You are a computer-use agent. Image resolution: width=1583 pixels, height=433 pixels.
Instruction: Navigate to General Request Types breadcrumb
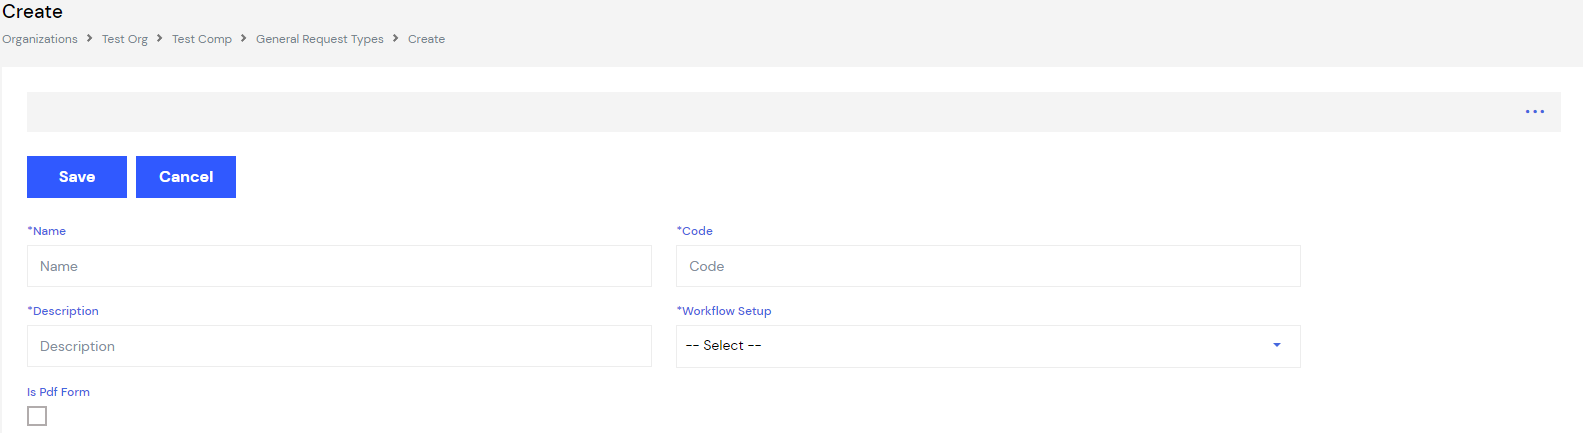click(320, 39)
